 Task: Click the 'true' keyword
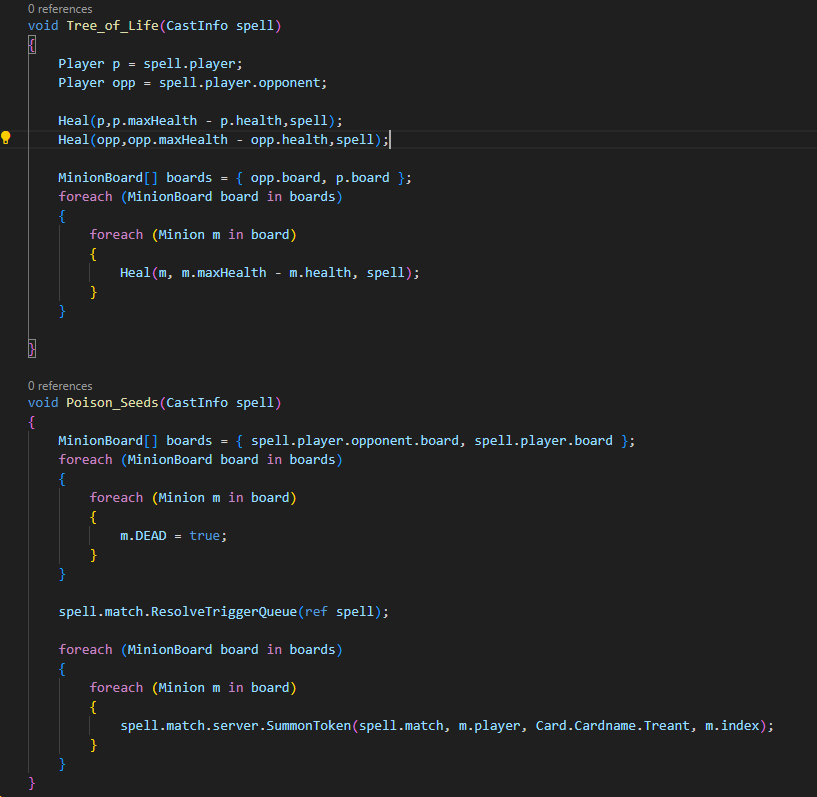click(x=204, y=536)
